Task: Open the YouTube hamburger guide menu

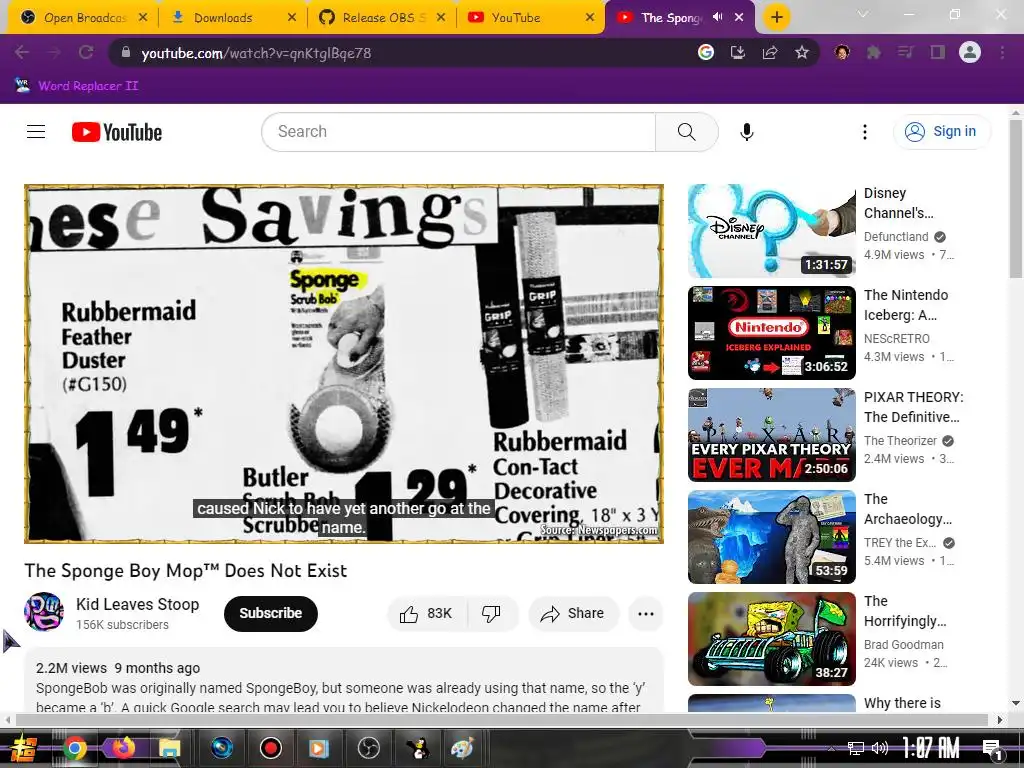Action: point(36,132)
